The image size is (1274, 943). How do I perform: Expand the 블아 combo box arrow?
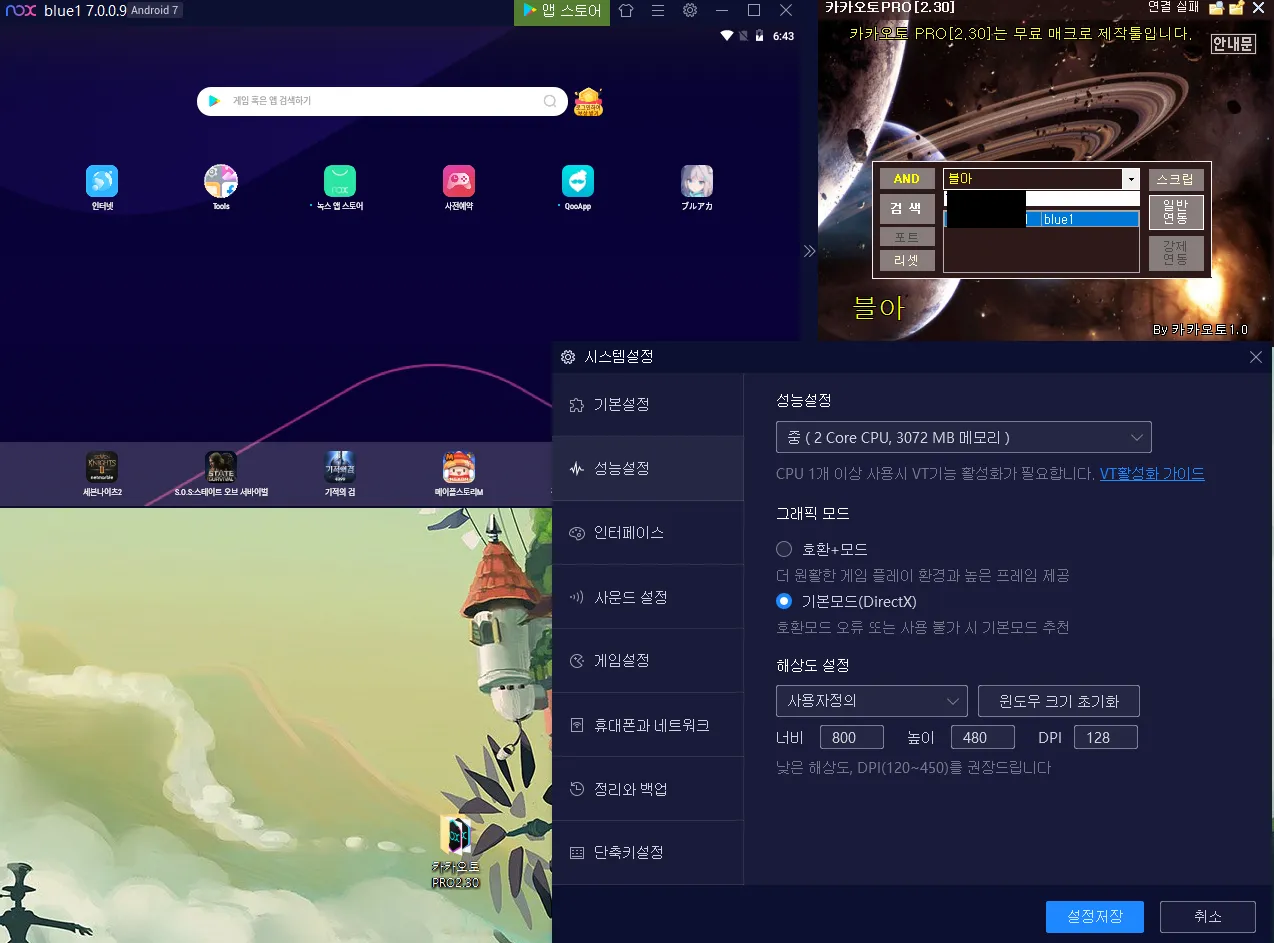(x=1130, y=179)
